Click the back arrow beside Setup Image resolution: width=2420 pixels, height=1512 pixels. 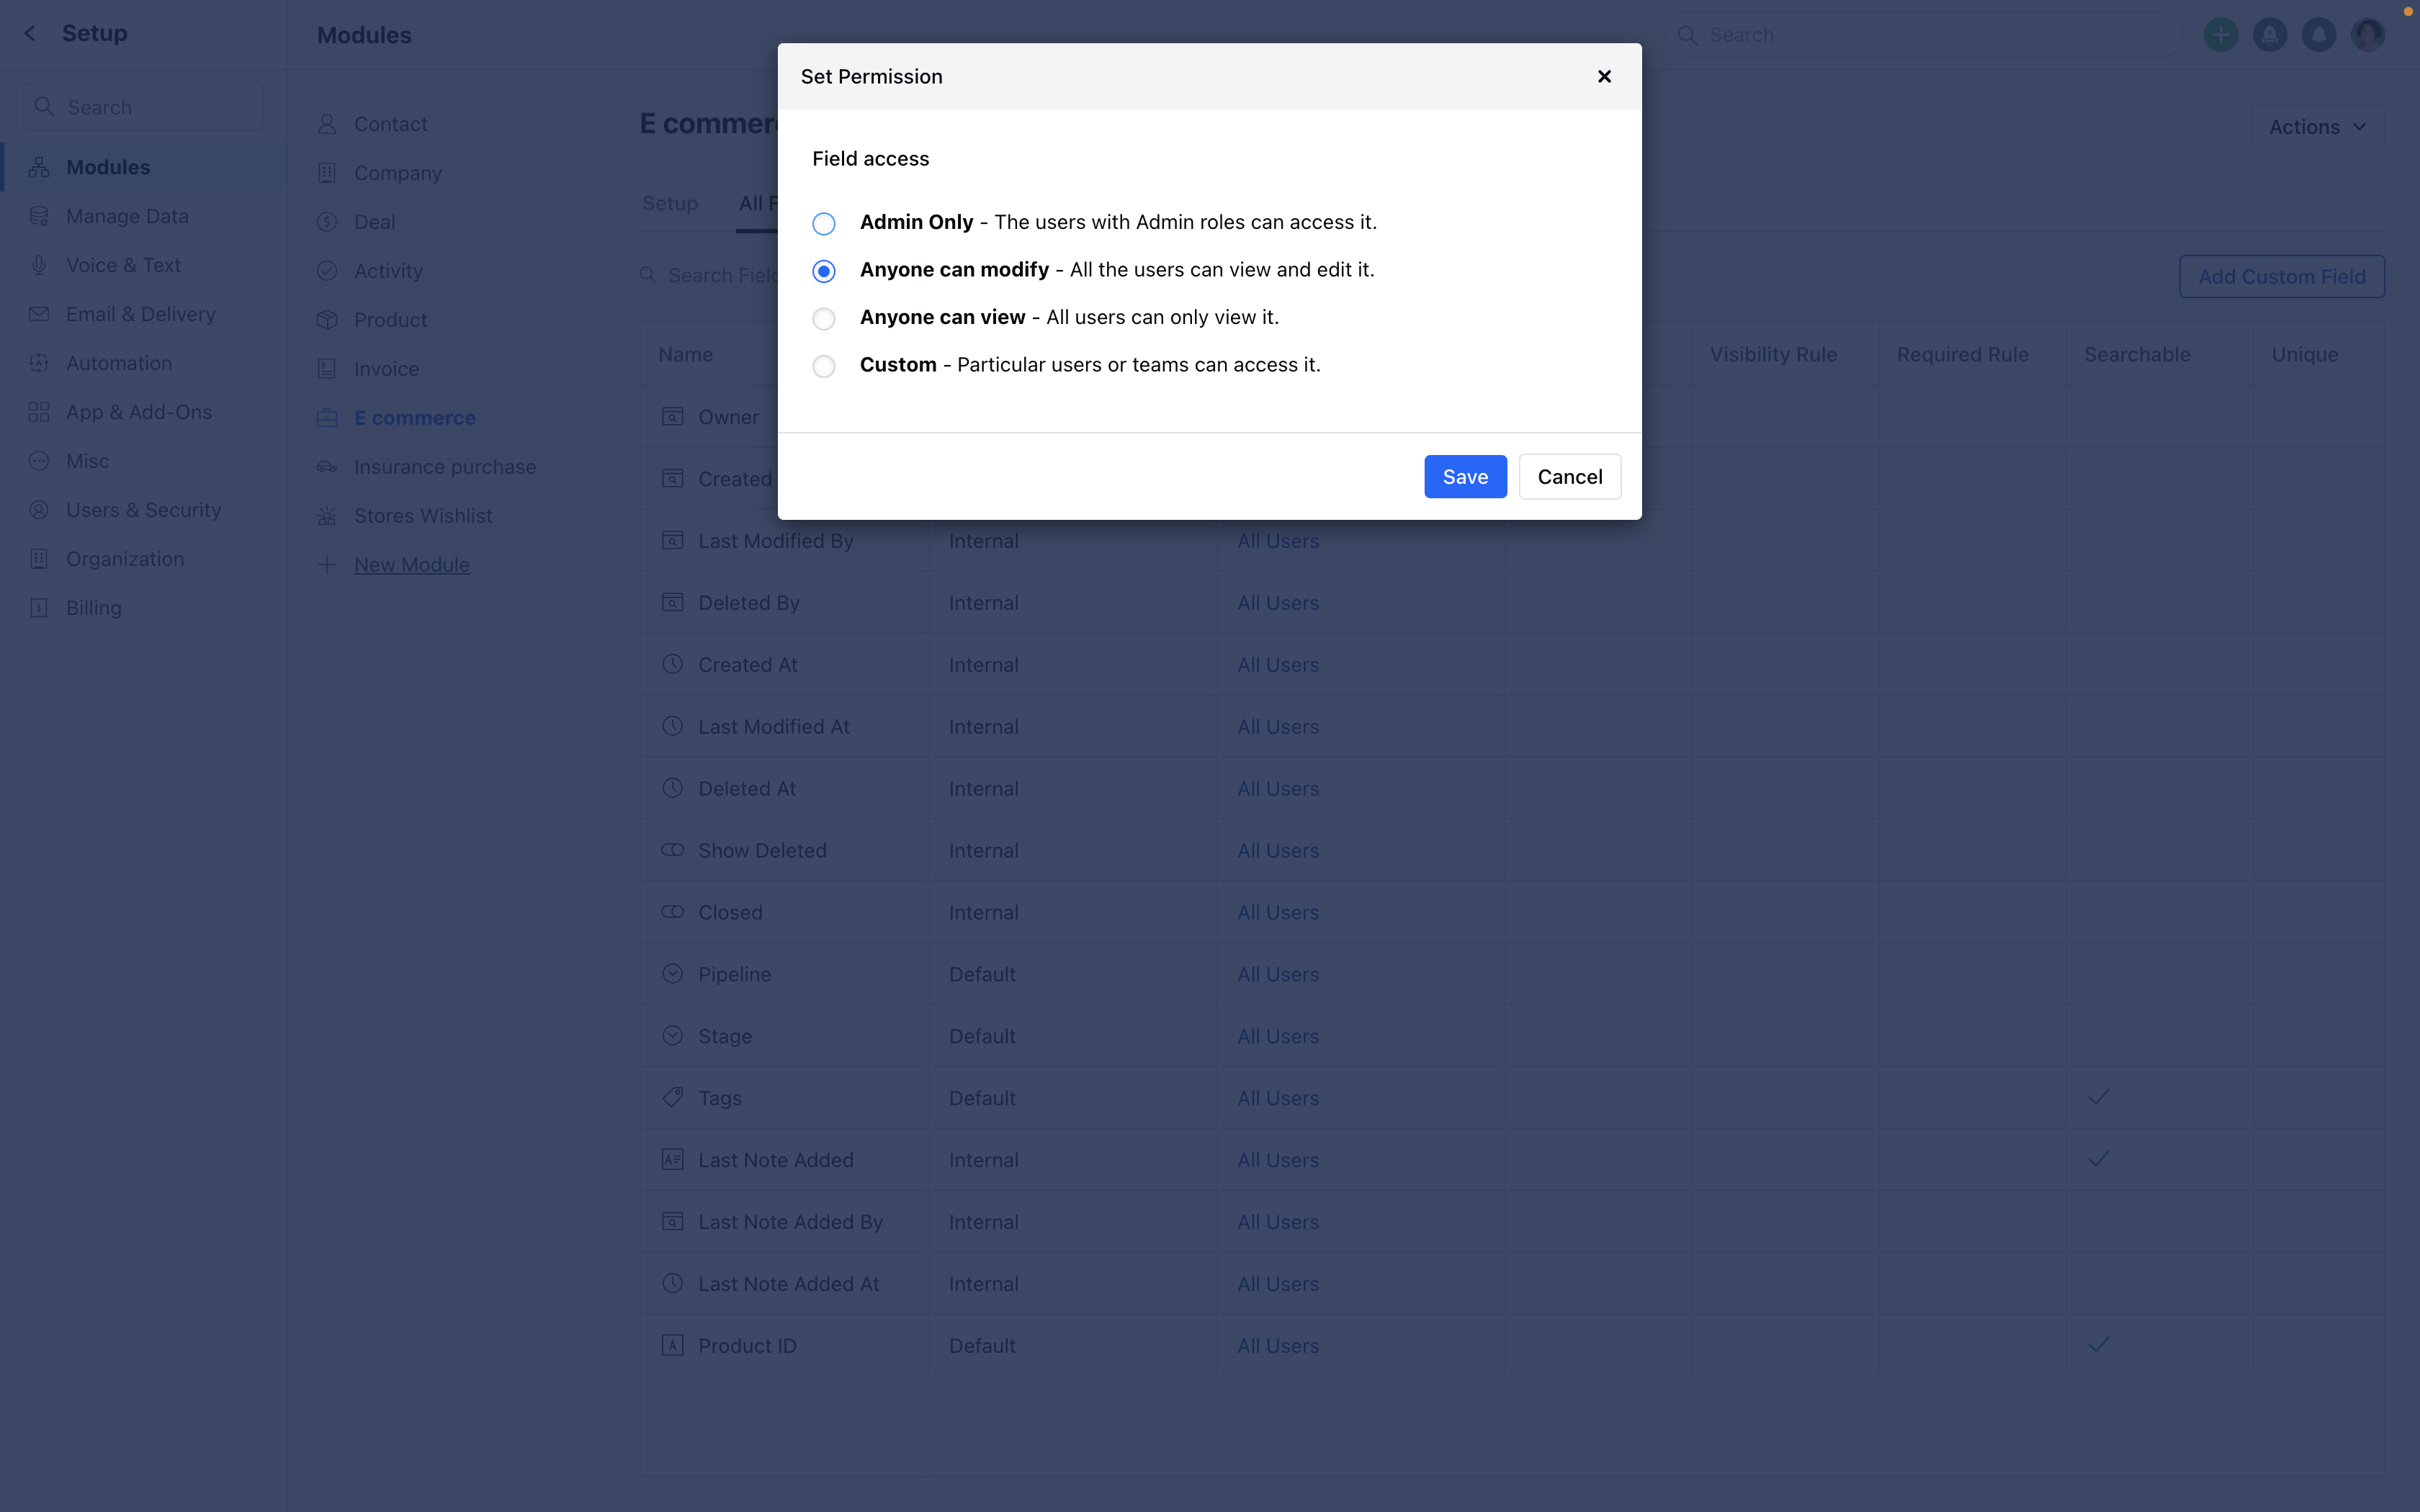30,33
